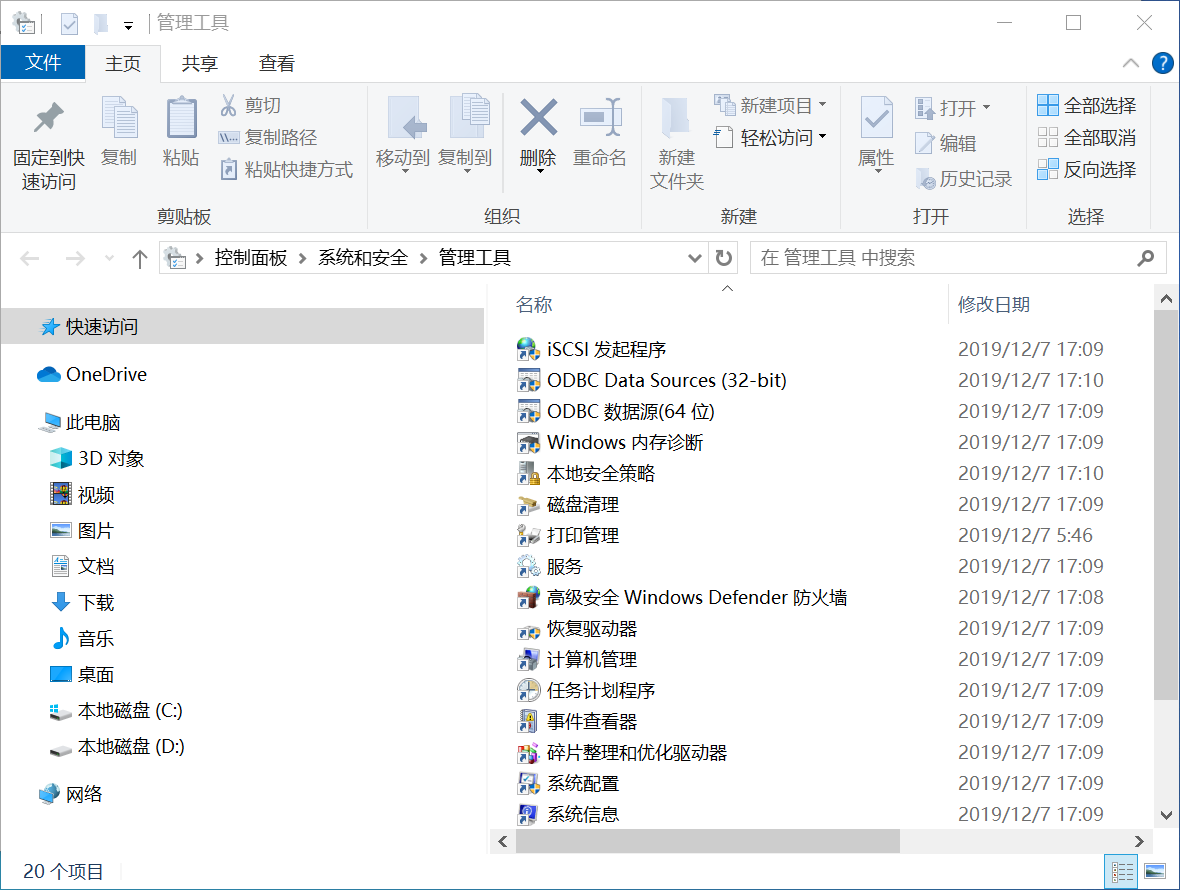1180x890 pixels.
Task: Open the Help question mark icon
Action: point(1162,63)
